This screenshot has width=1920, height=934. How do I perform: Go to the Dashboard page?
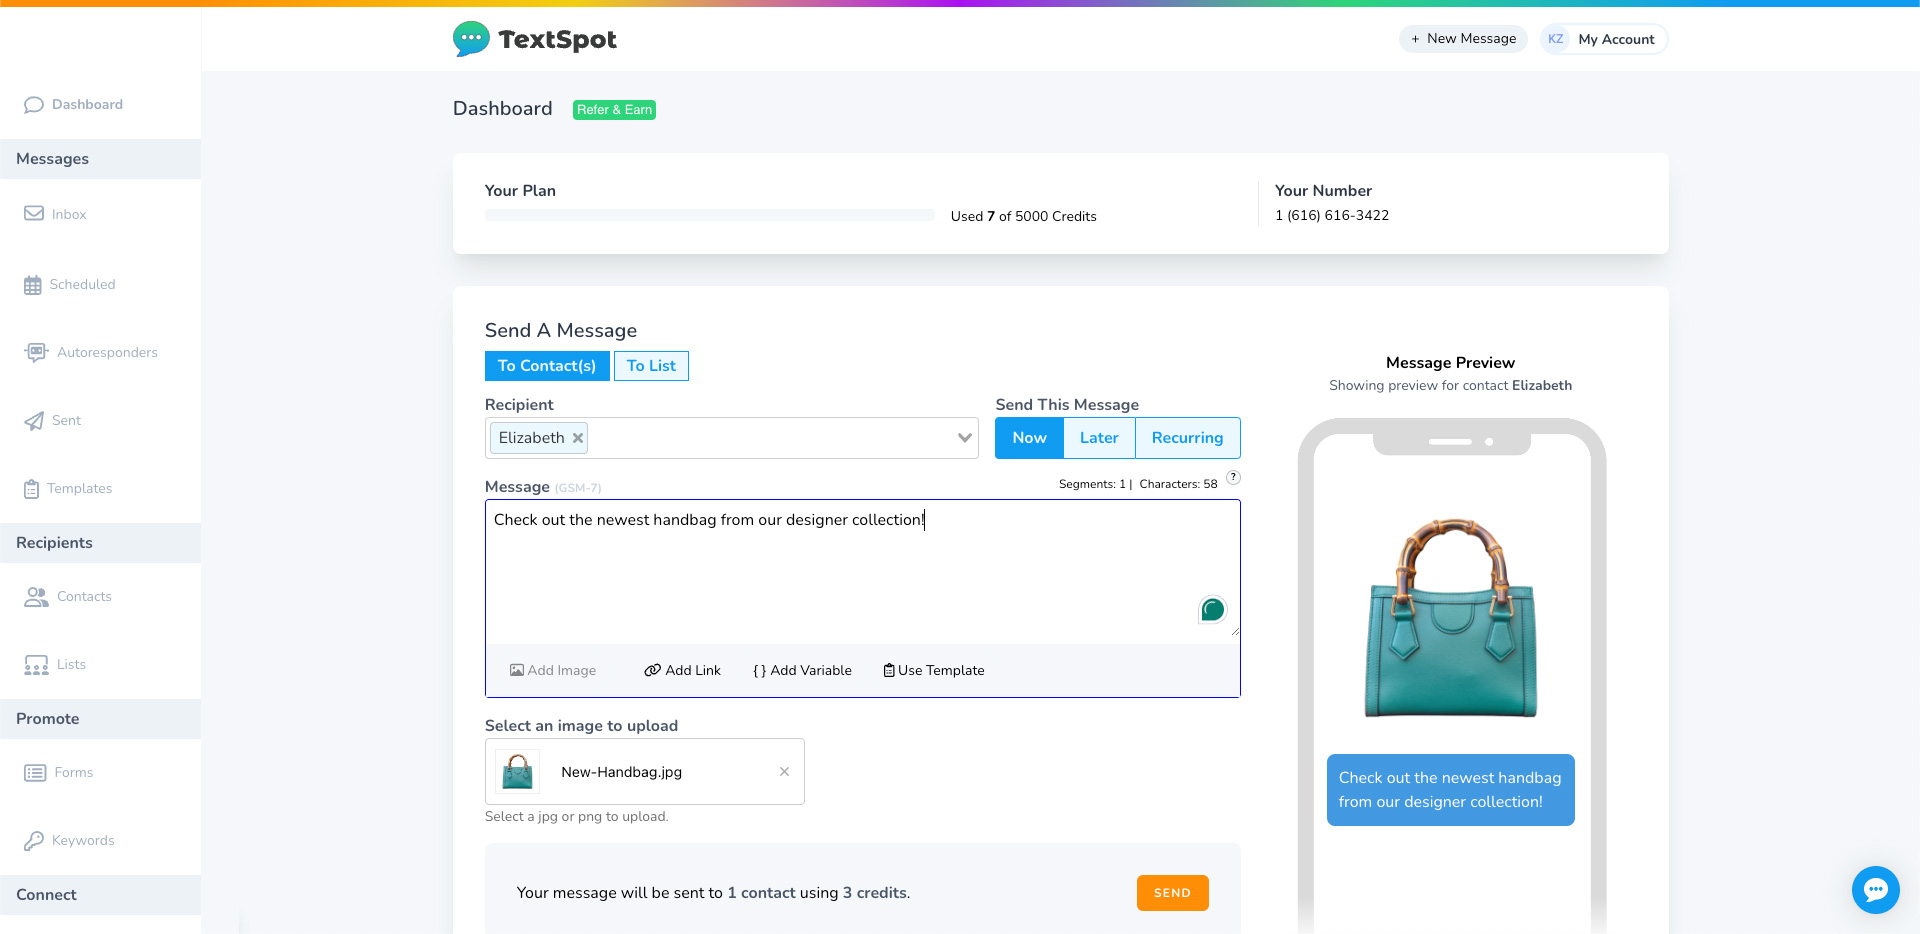(x=86, y=104)
